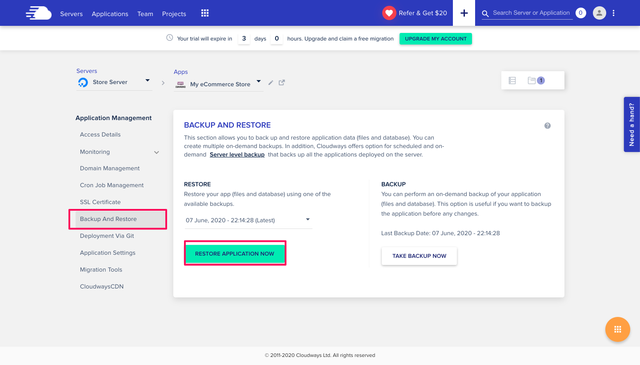640x365 pixels.
Task: Click Take Backup Now button
Action: [x=419, y=256]
